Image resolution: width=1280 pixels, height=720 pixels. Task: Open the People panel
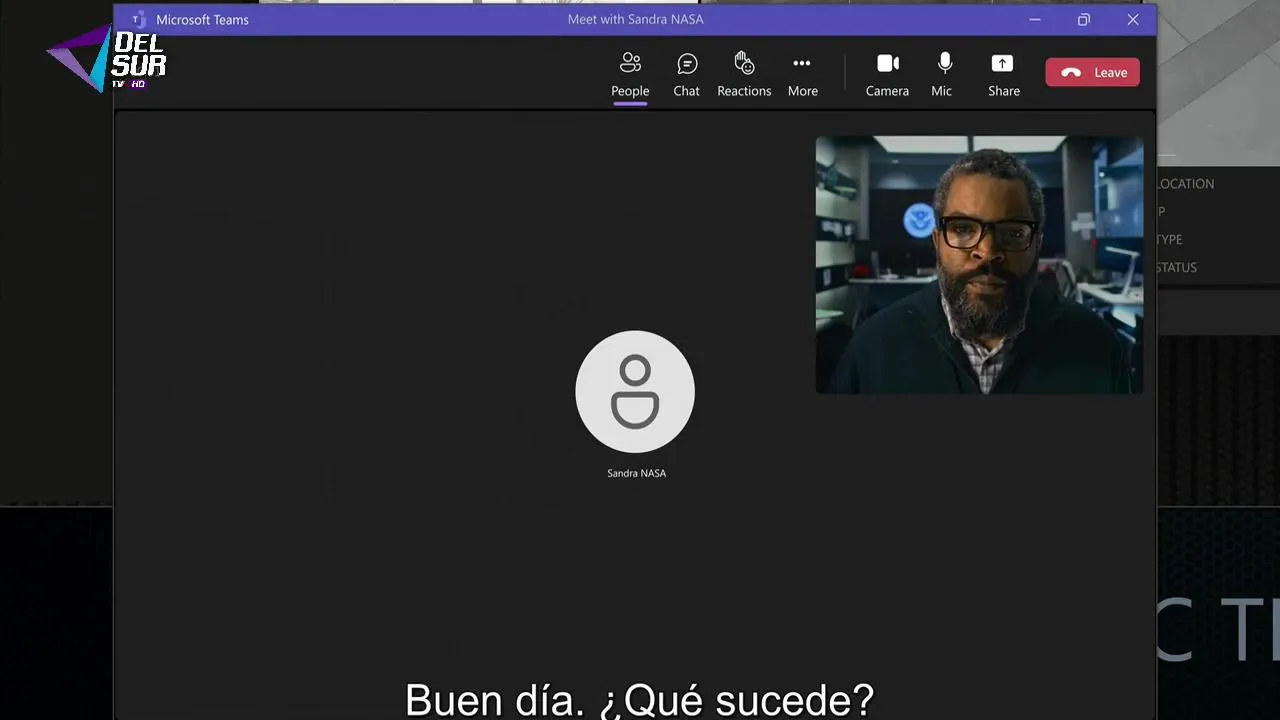tap(630, 75)
